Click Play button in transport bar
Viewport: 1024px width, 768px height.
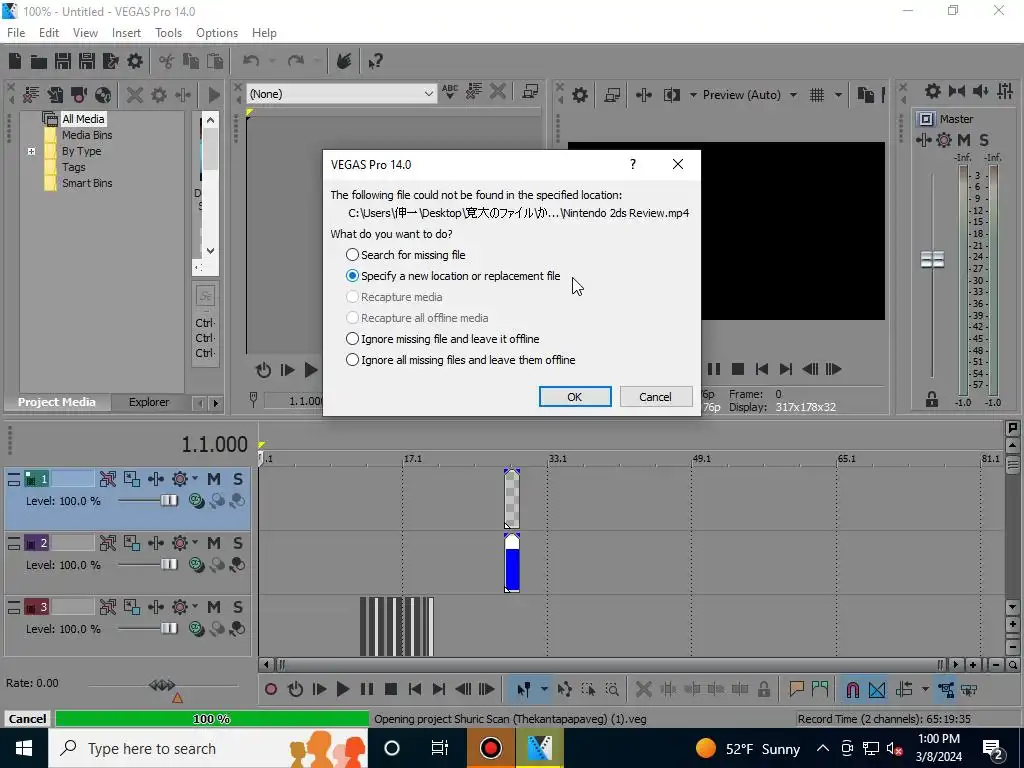(x=342, y=689)
